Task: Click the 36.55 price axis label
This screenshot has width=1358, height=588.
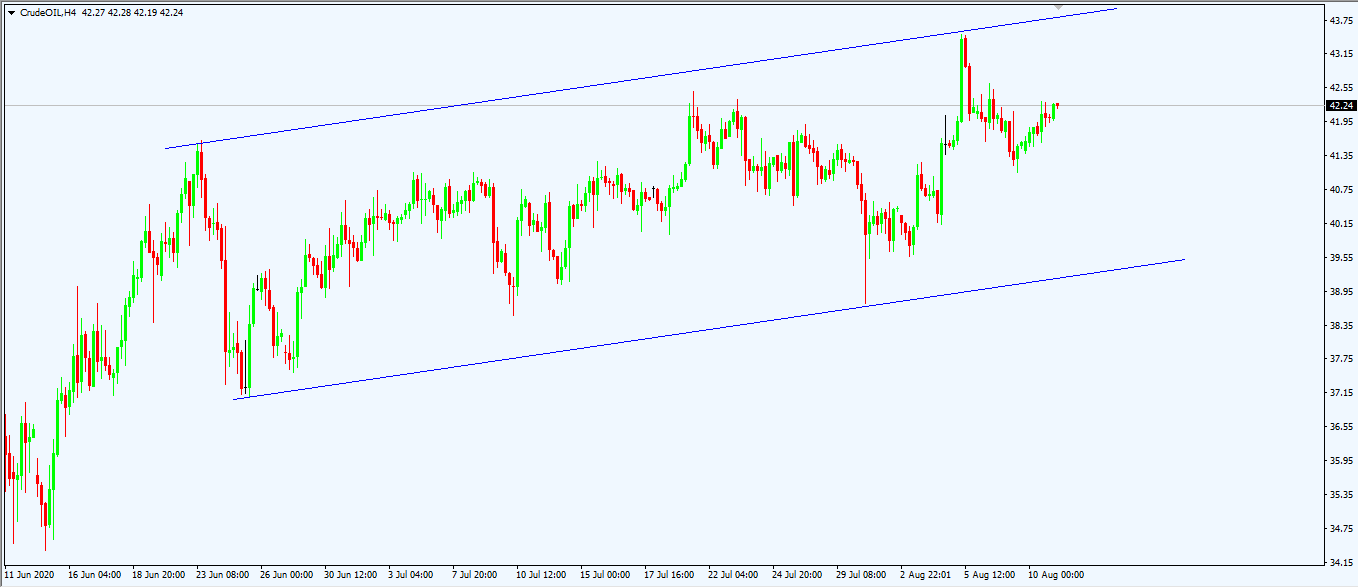Action: (x=1341, y=427)
